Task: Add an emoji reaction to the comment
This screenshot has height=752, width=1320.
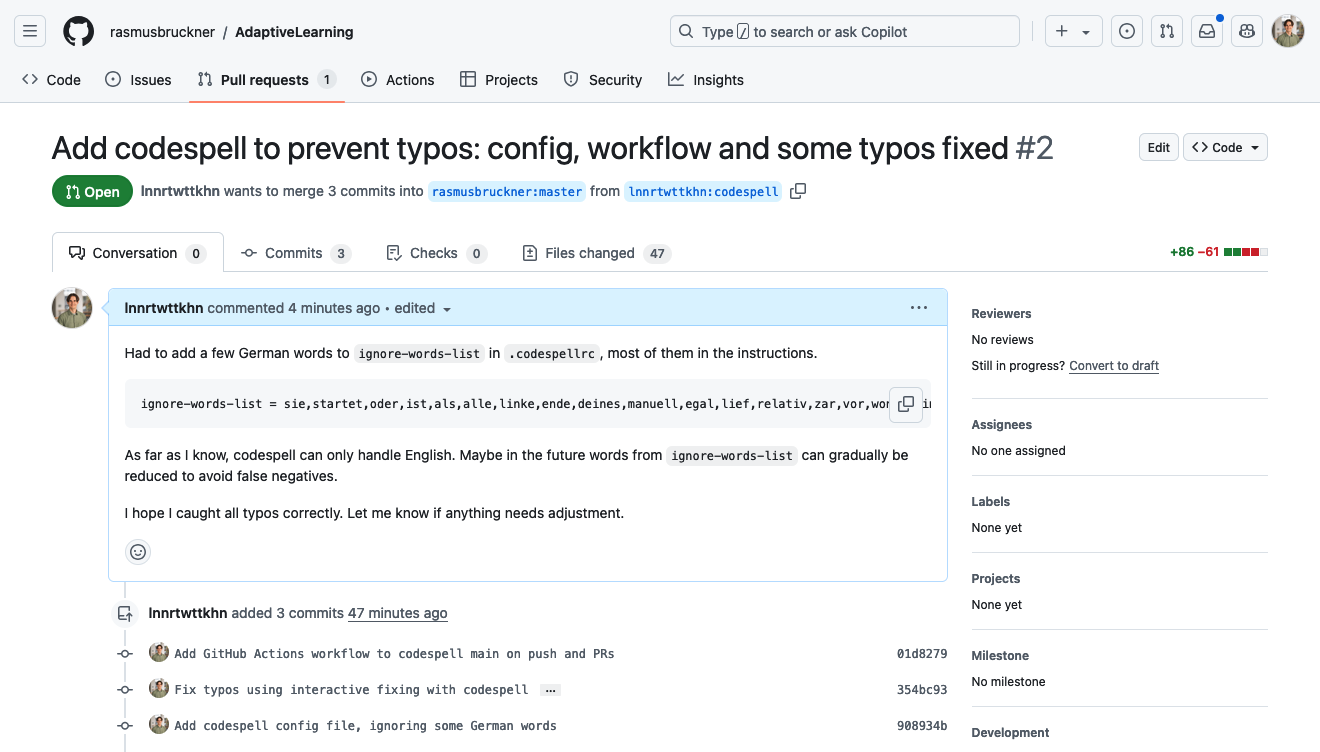Action: tap(138, 551)
